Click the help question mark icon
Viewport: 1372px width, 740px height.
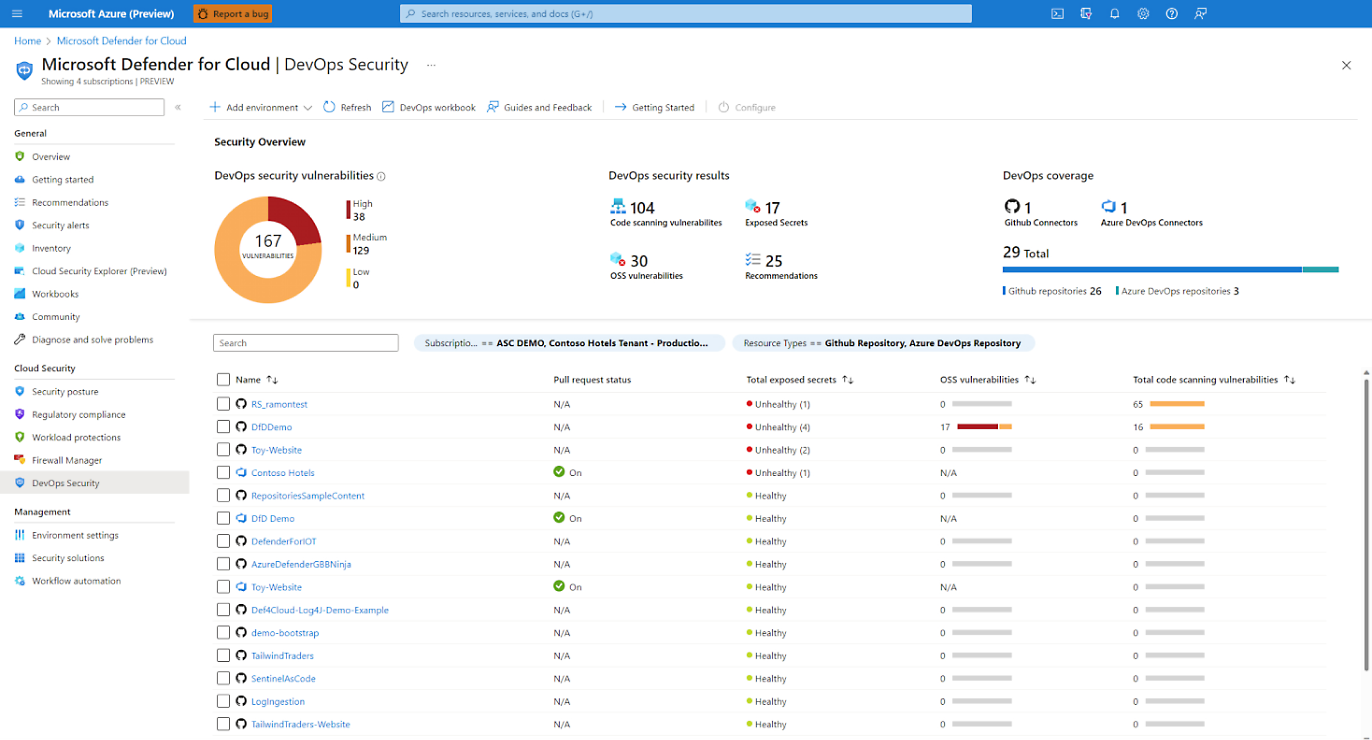(x=1172, y=14)
